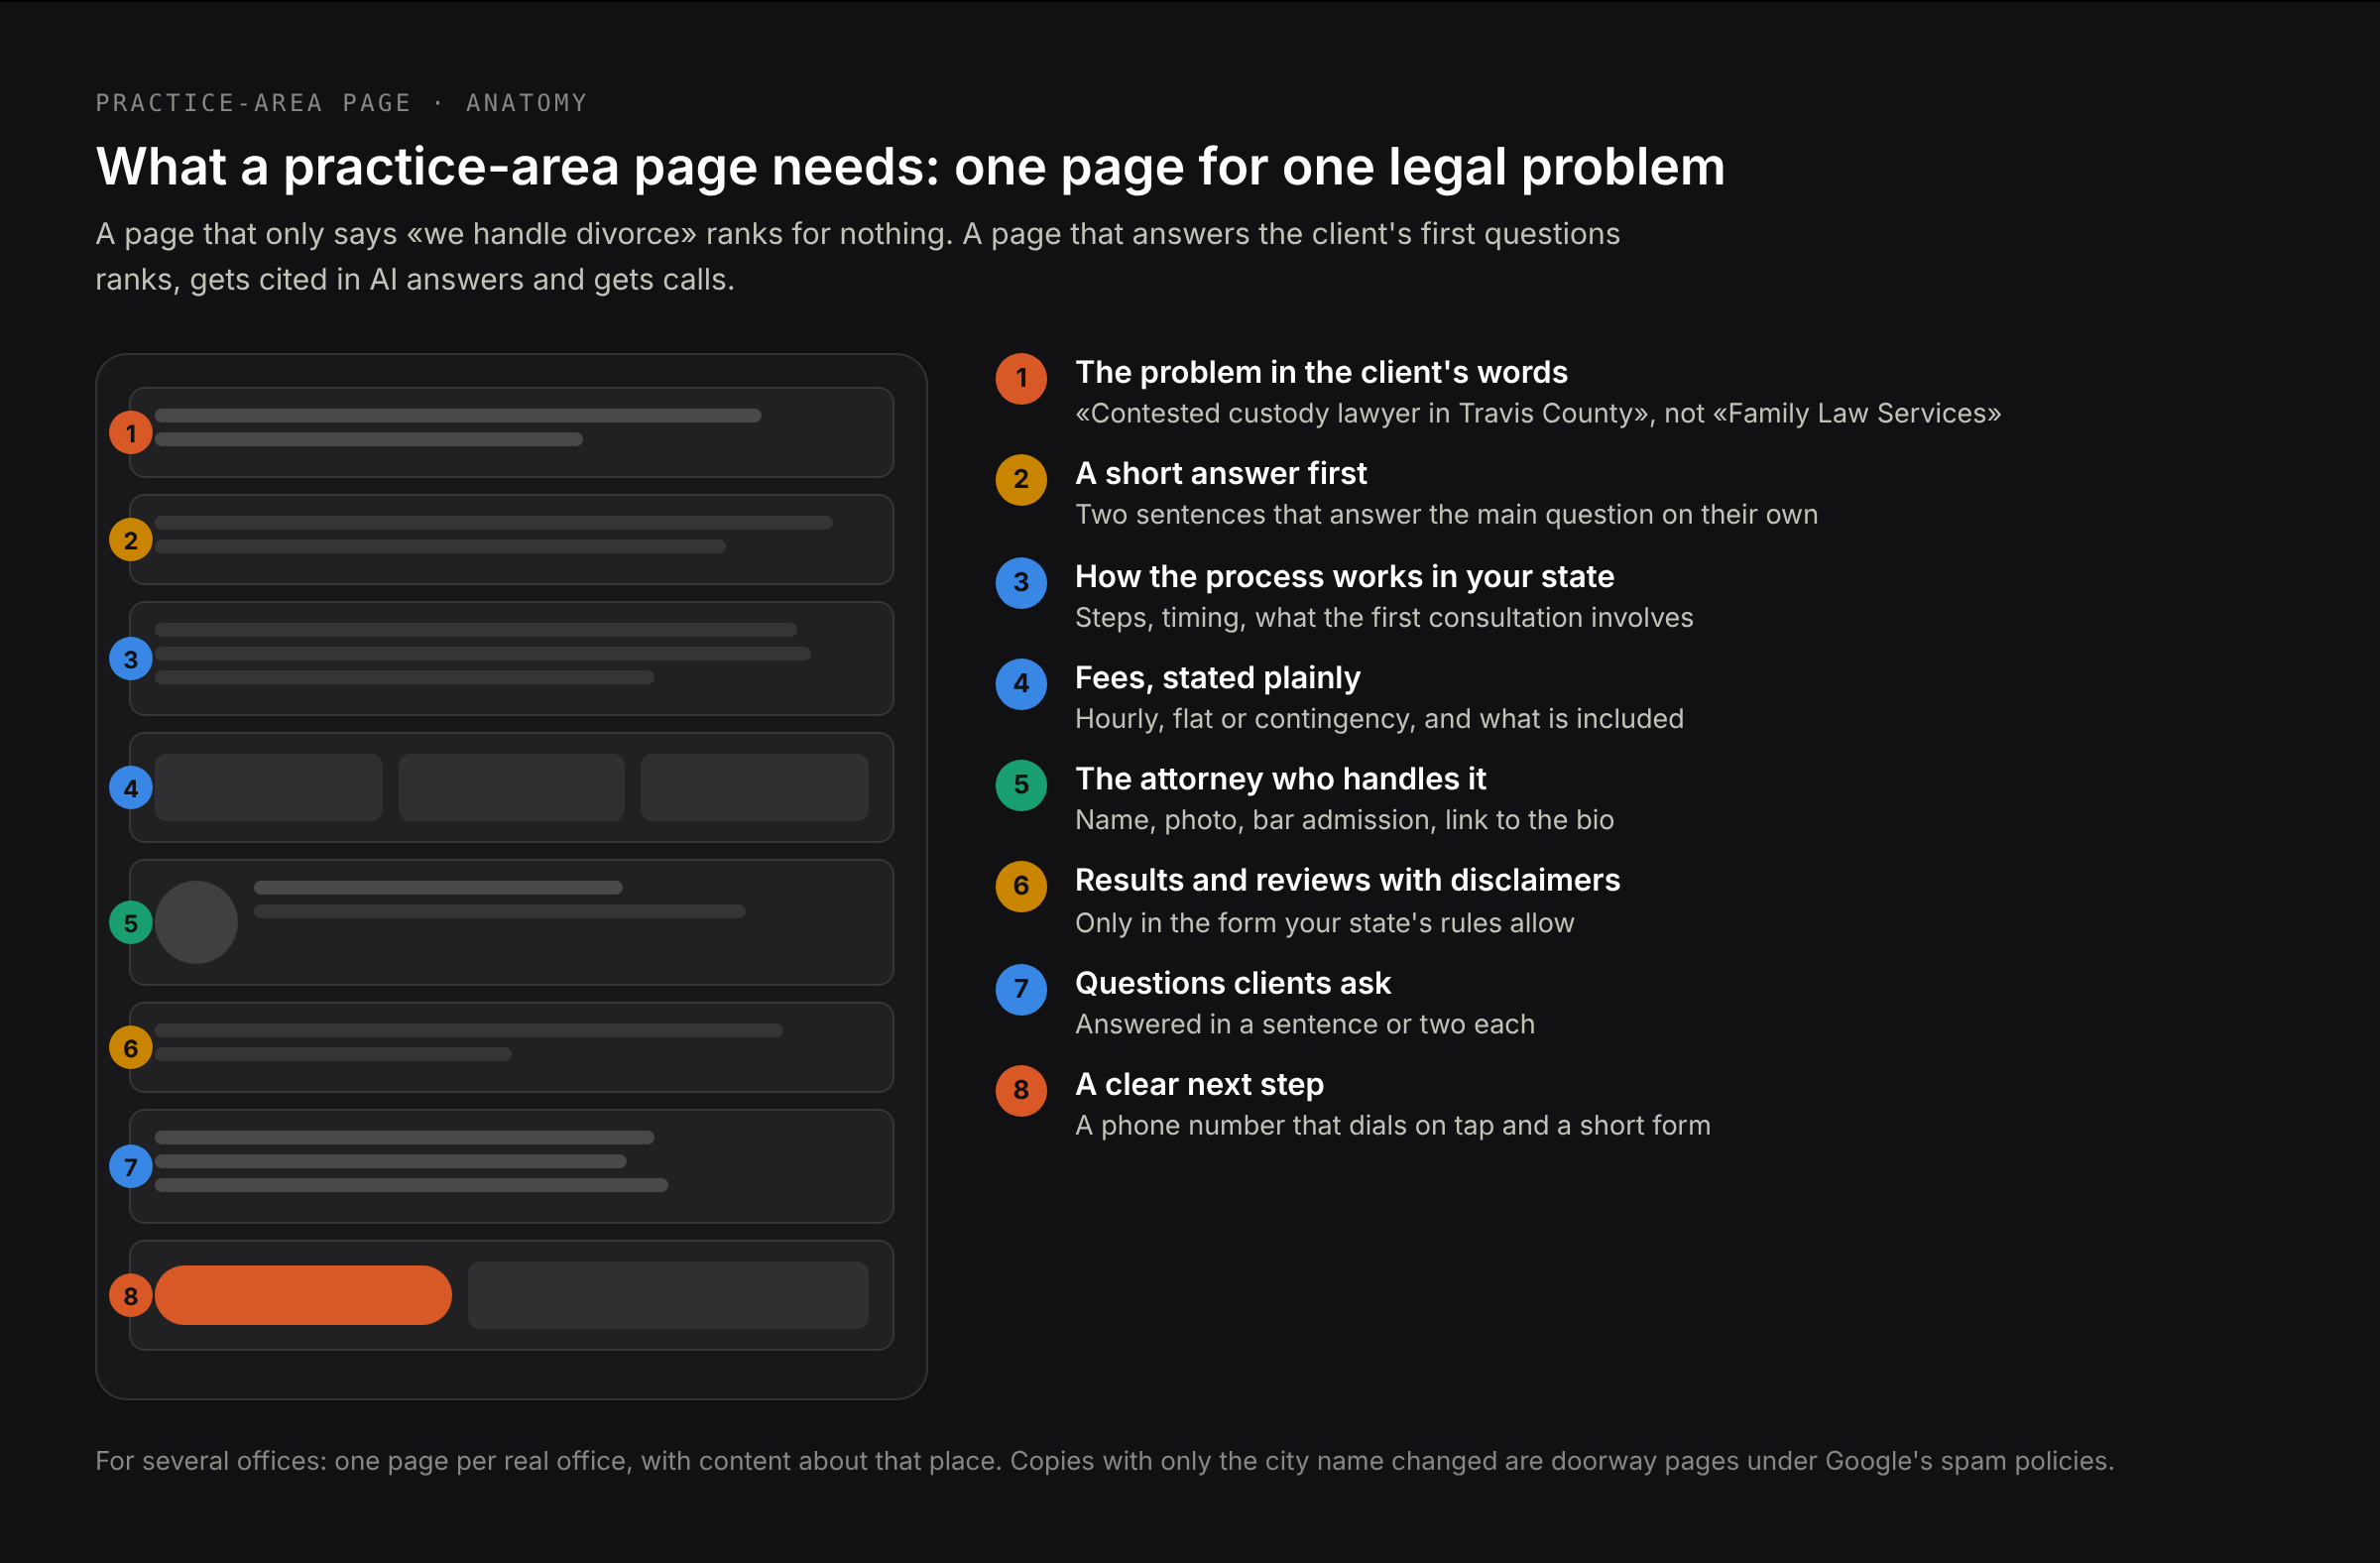Image resolution: width=2380 pixels, height=1563 pixels.
Task: Click orange badge 8 beside the orange button
Action: tap(131, 1296)
